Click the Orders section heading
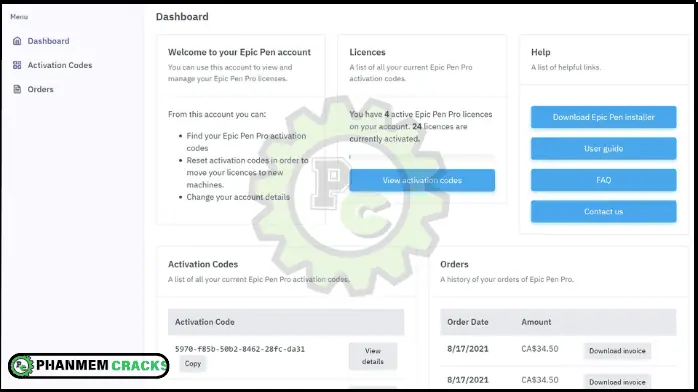This screenshot has width=698, height=392. pyautogui.click(x=454, y=264)
